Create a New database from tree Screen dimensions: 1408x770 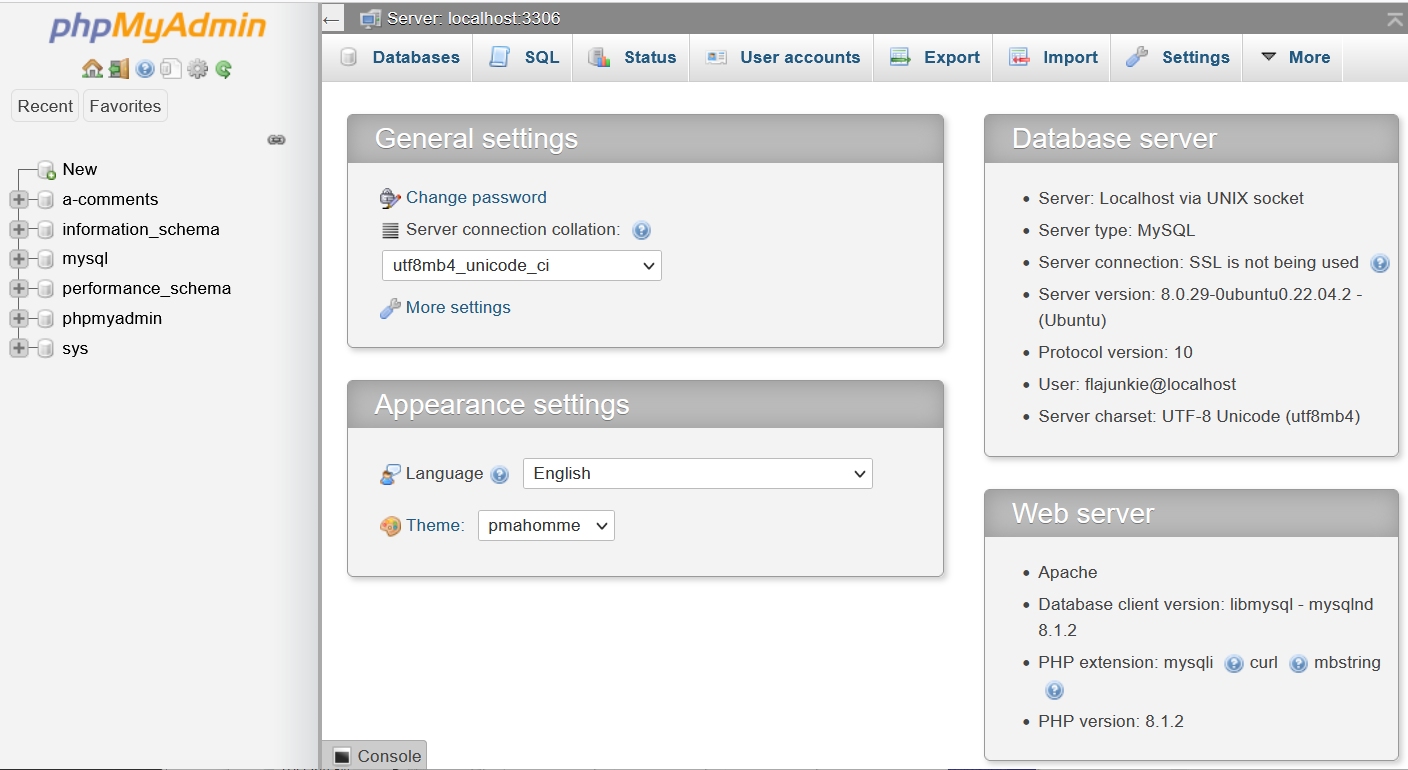click(79, 170)
